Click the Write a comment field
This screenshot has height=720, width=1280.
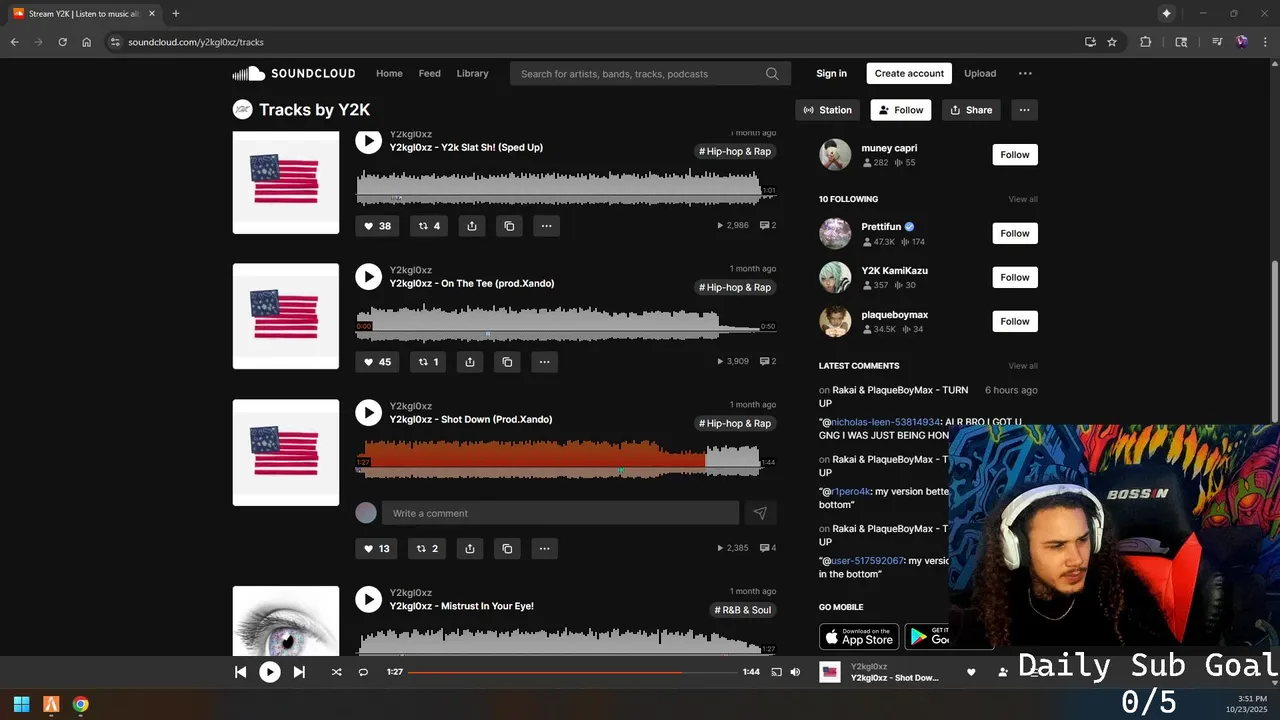(x=560, y=513)
